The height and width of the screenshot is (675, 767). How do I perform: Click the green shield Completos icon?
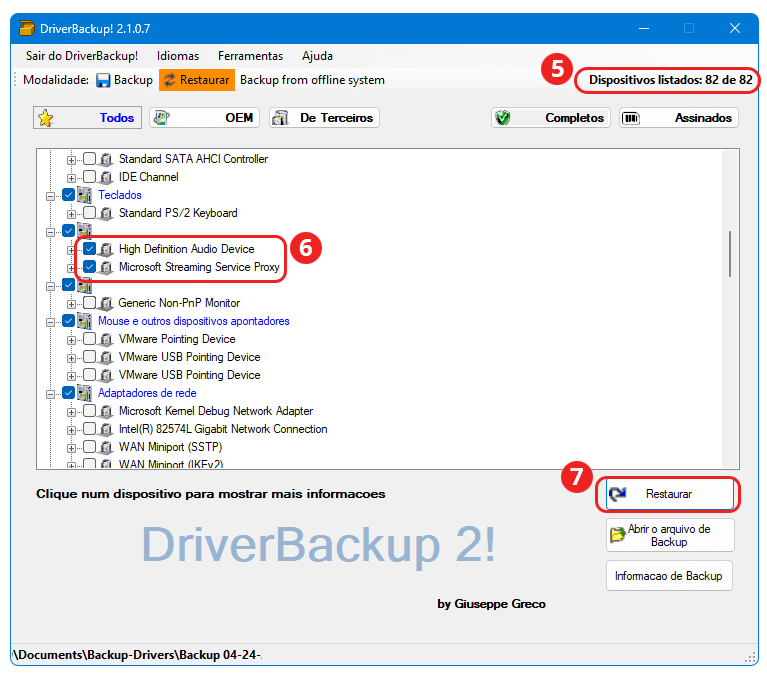[x=502, y=118]
